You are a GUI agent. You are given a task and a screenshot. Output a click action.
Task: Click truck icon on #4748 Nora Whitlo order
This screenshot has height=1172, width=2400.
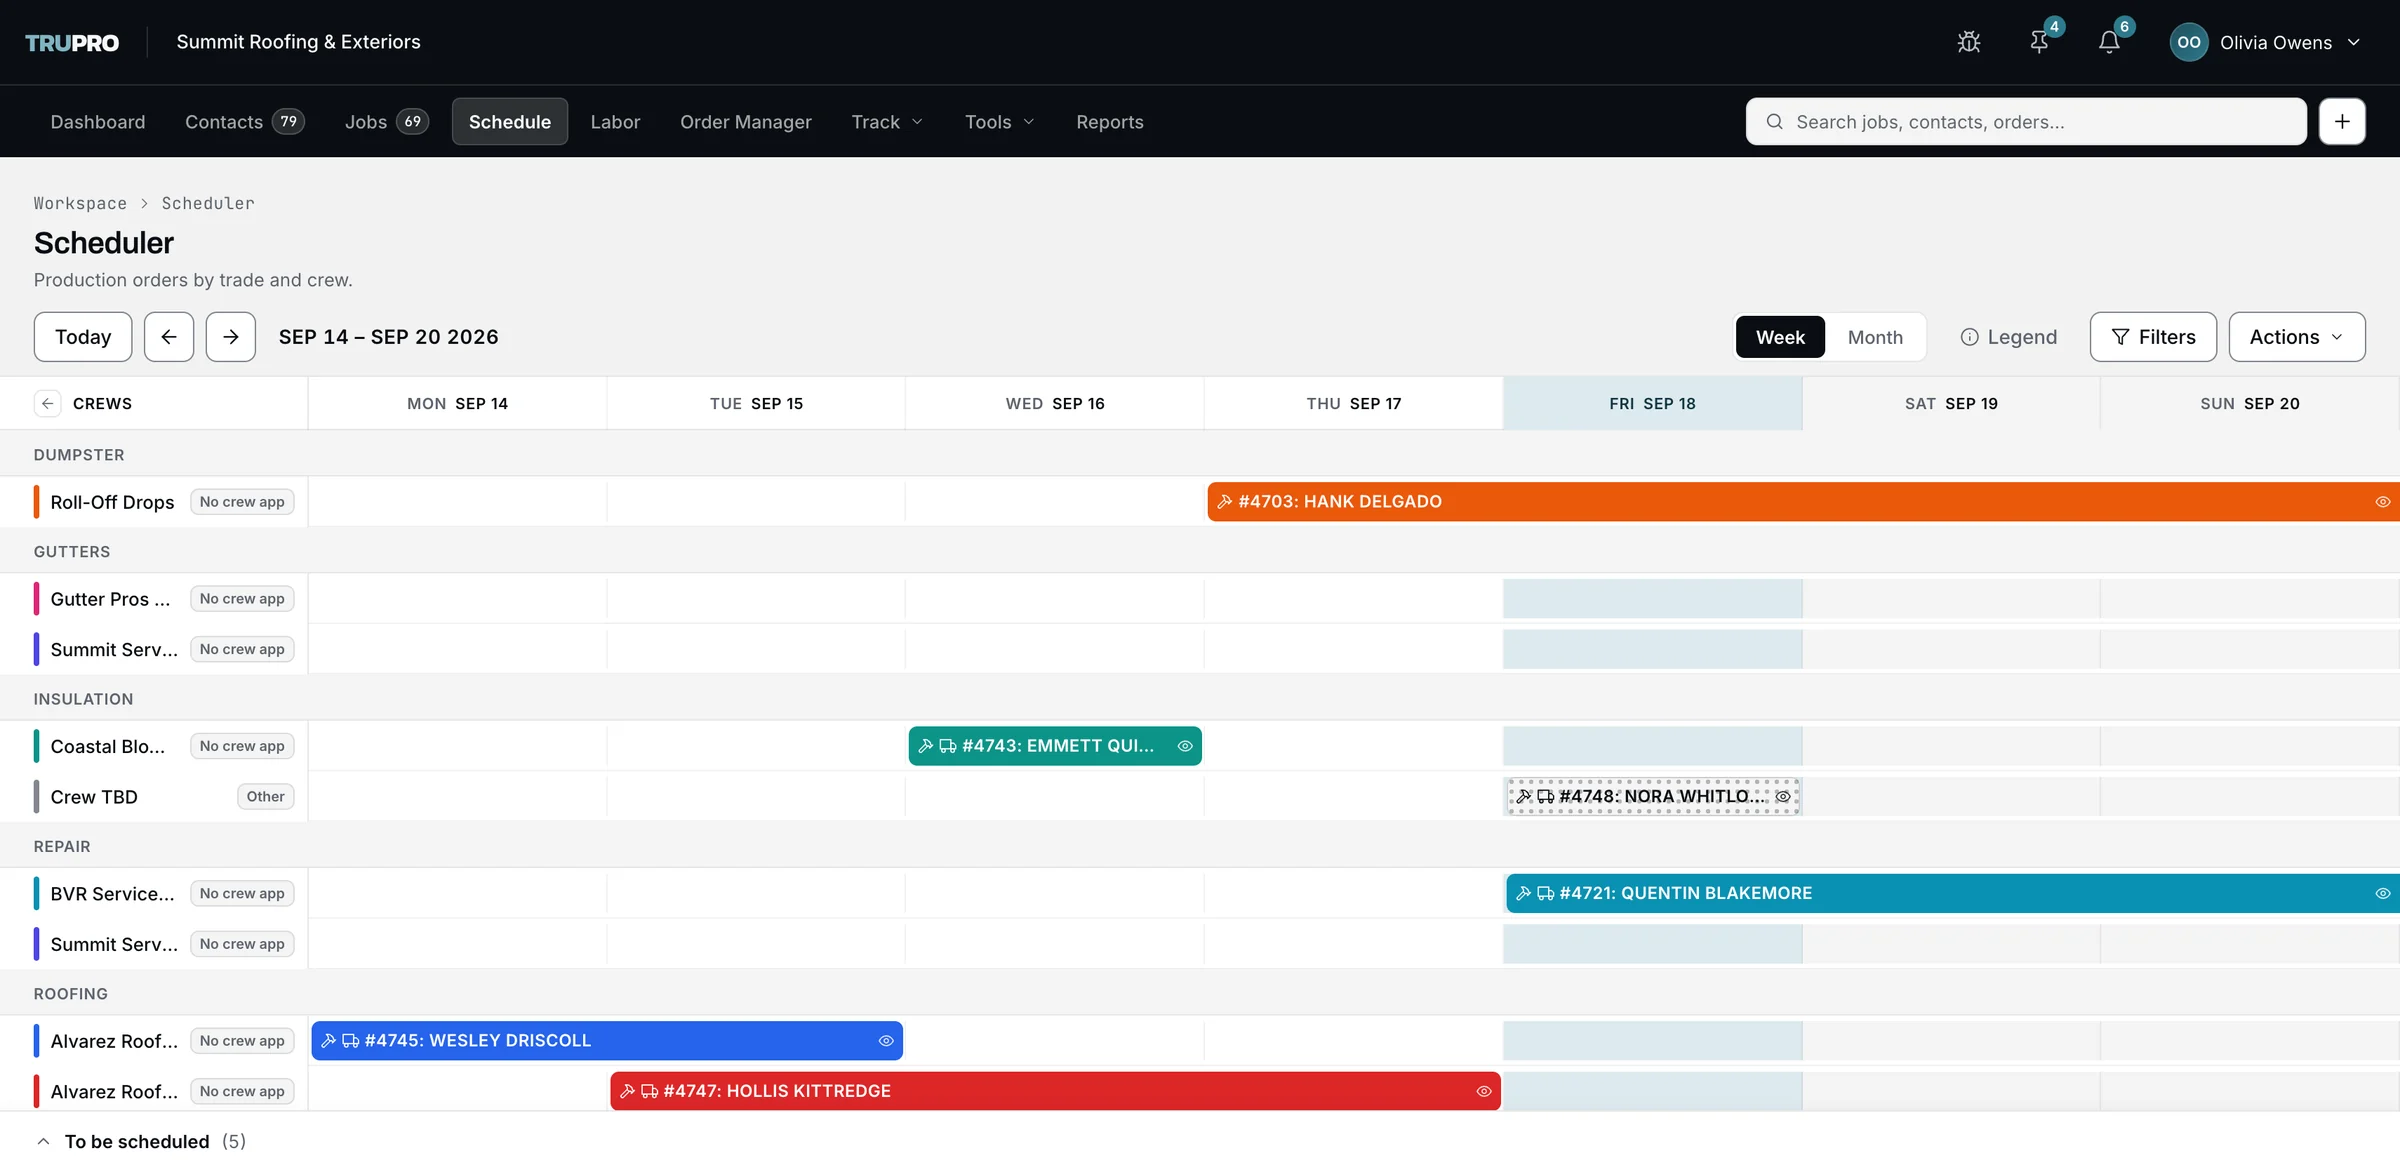(x=1545, y=796)
